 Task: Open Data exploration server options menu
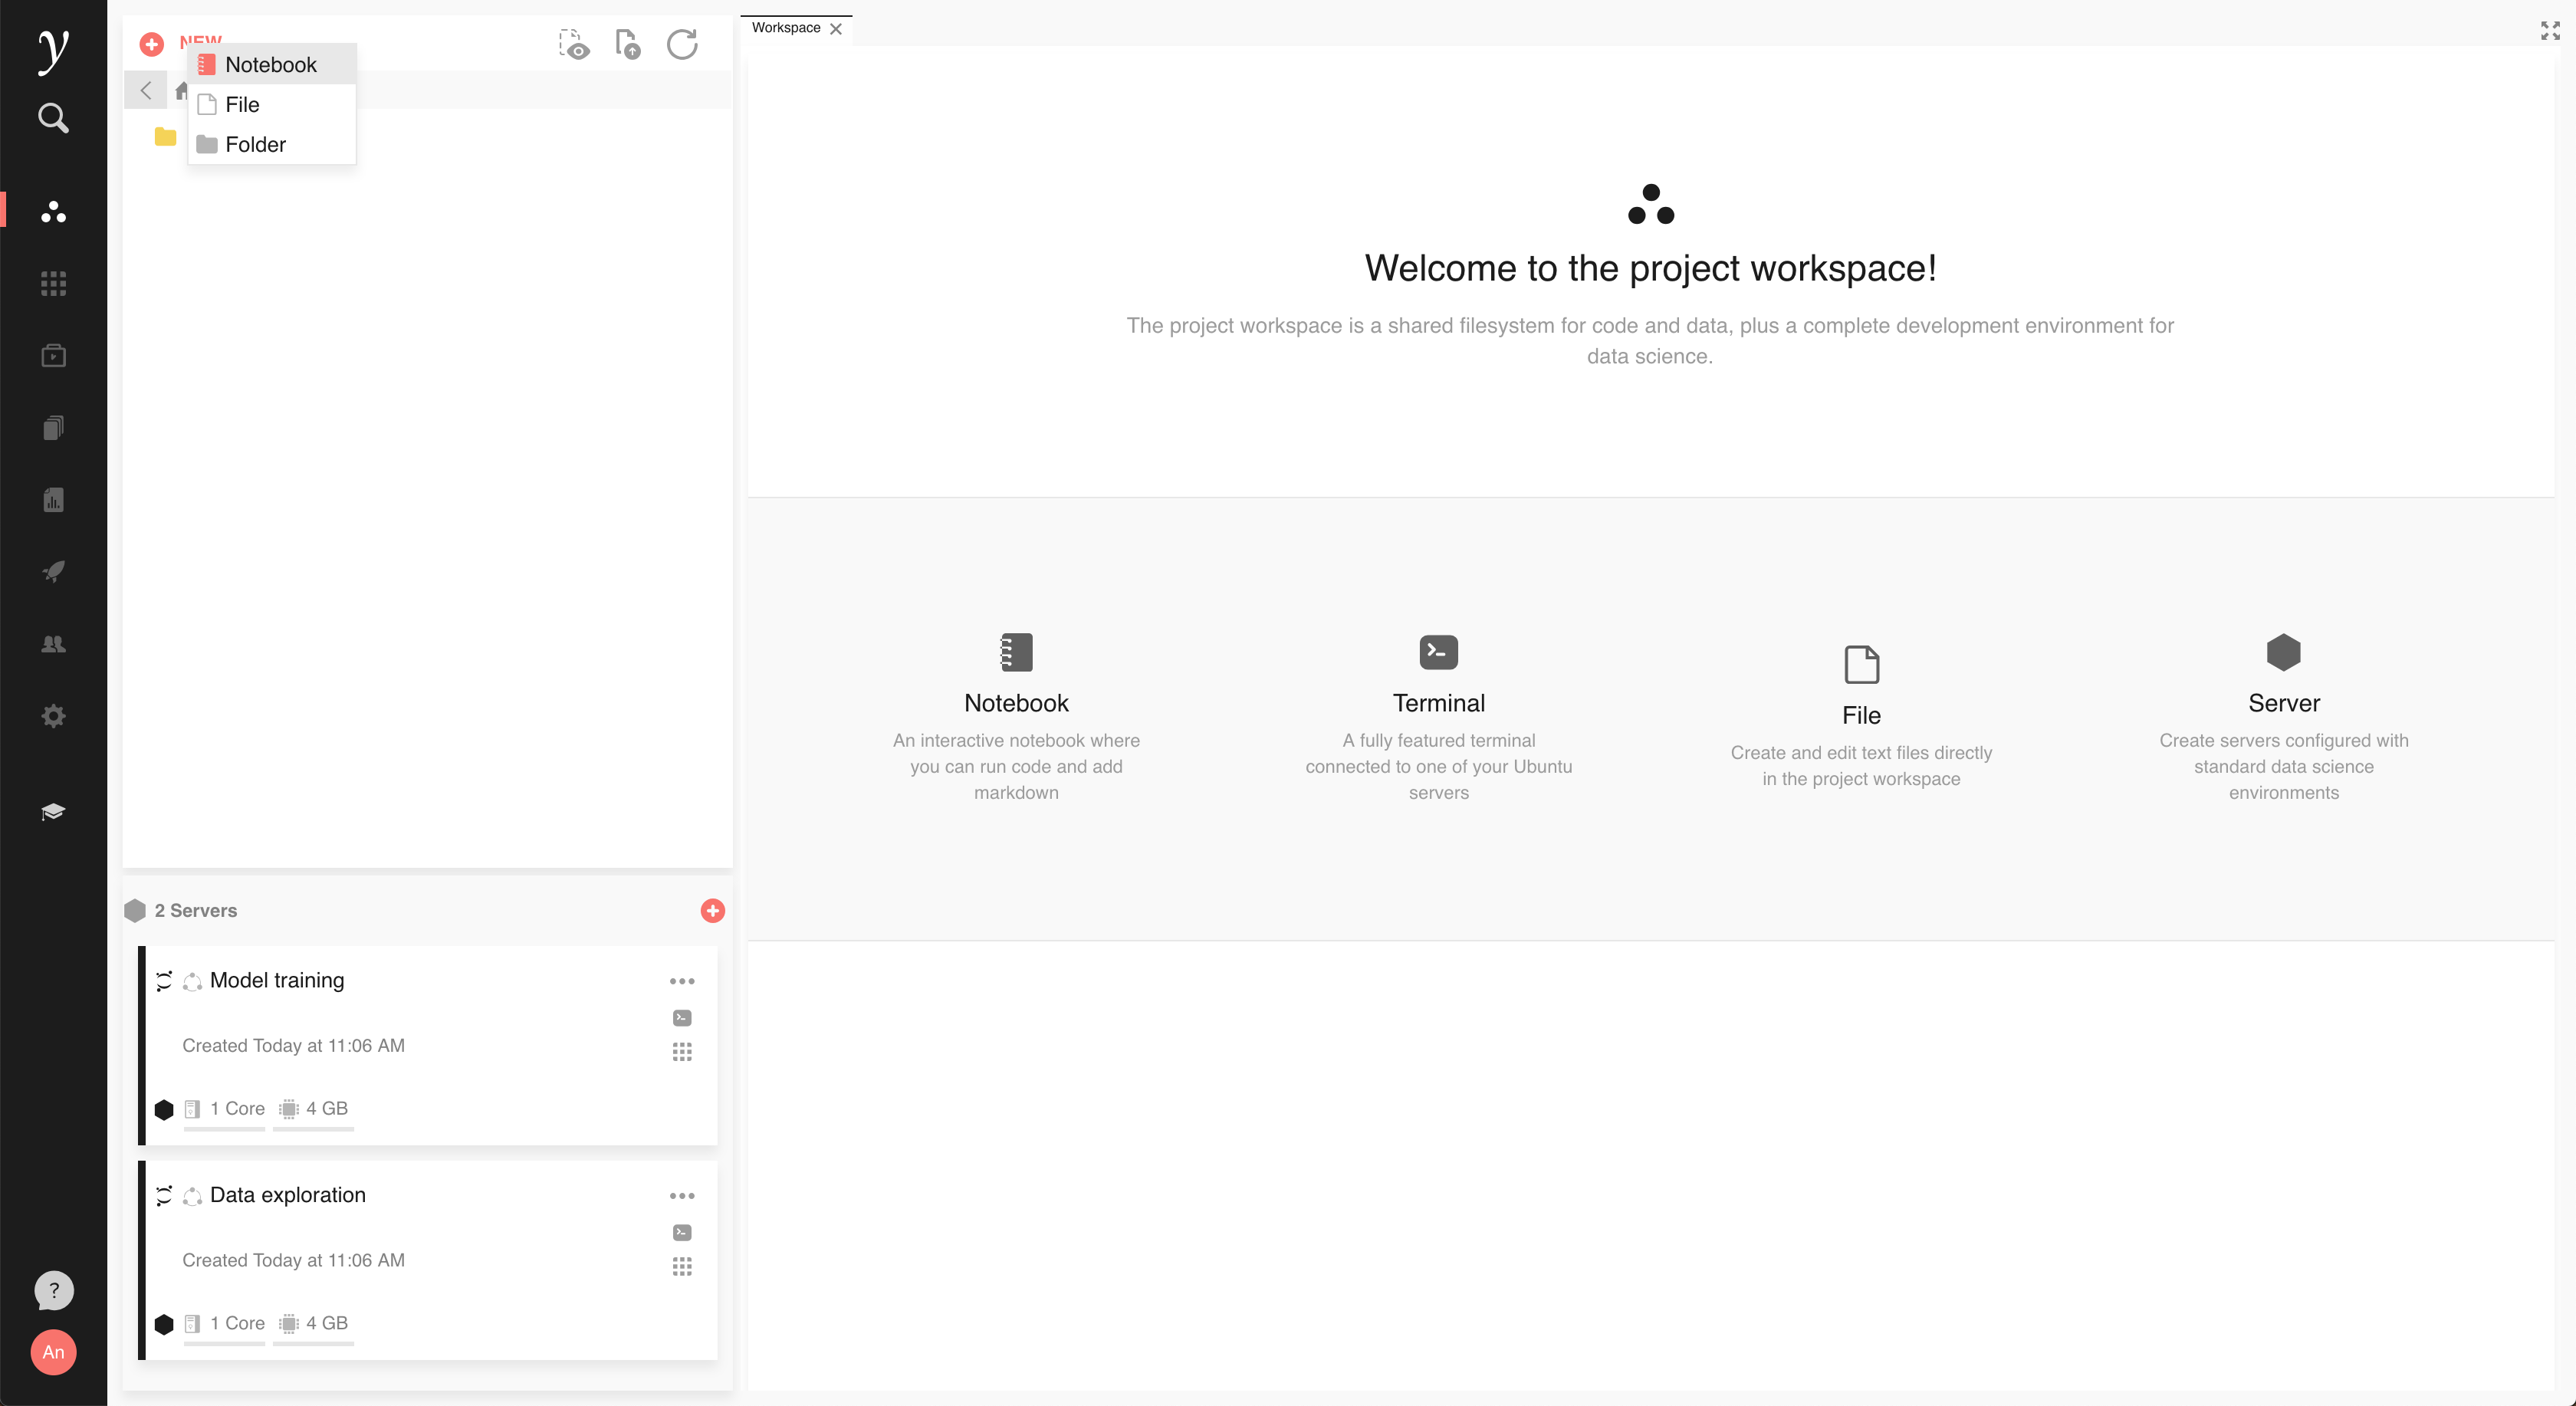click(x=682, y=1196)
